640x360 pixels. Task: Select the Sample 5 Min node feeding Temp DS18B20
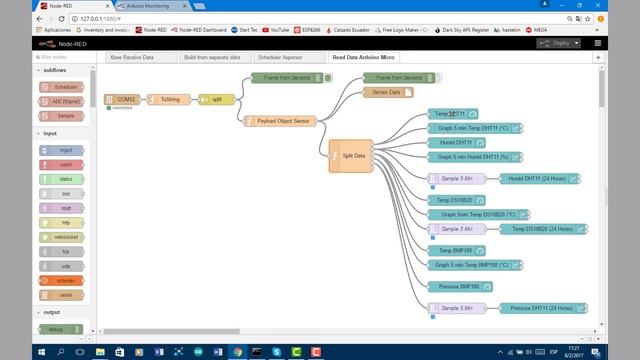(x=457, y=229)
